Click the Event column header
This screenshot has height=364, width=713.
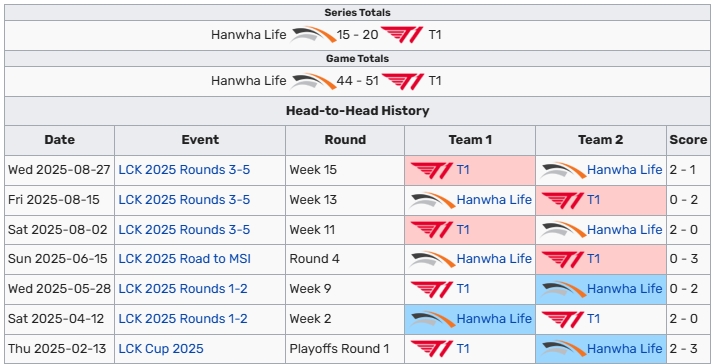click(x=200, y=140)
